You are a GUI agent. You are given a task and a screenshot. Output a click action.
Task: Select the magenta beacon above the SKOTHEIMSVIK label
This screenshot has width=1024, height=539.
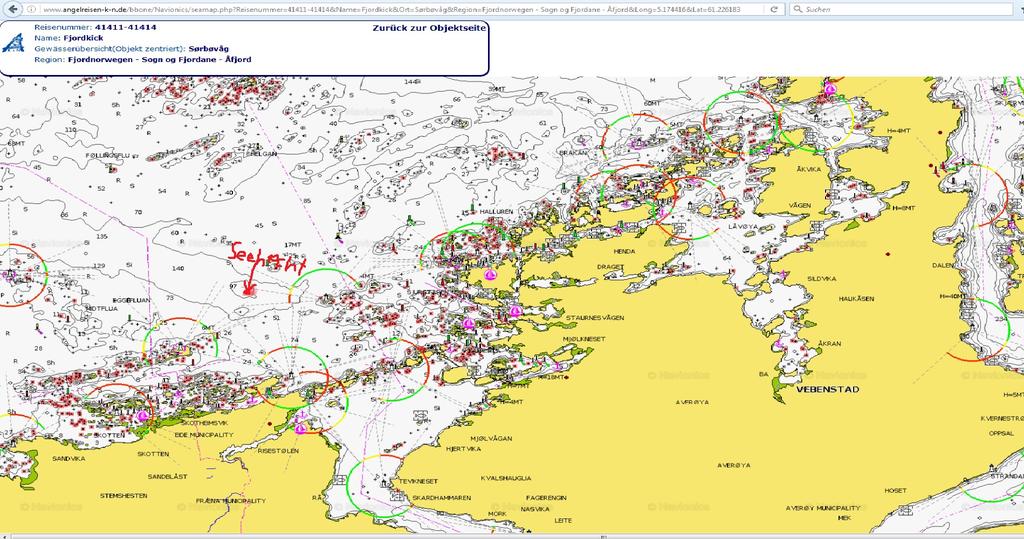143,415
